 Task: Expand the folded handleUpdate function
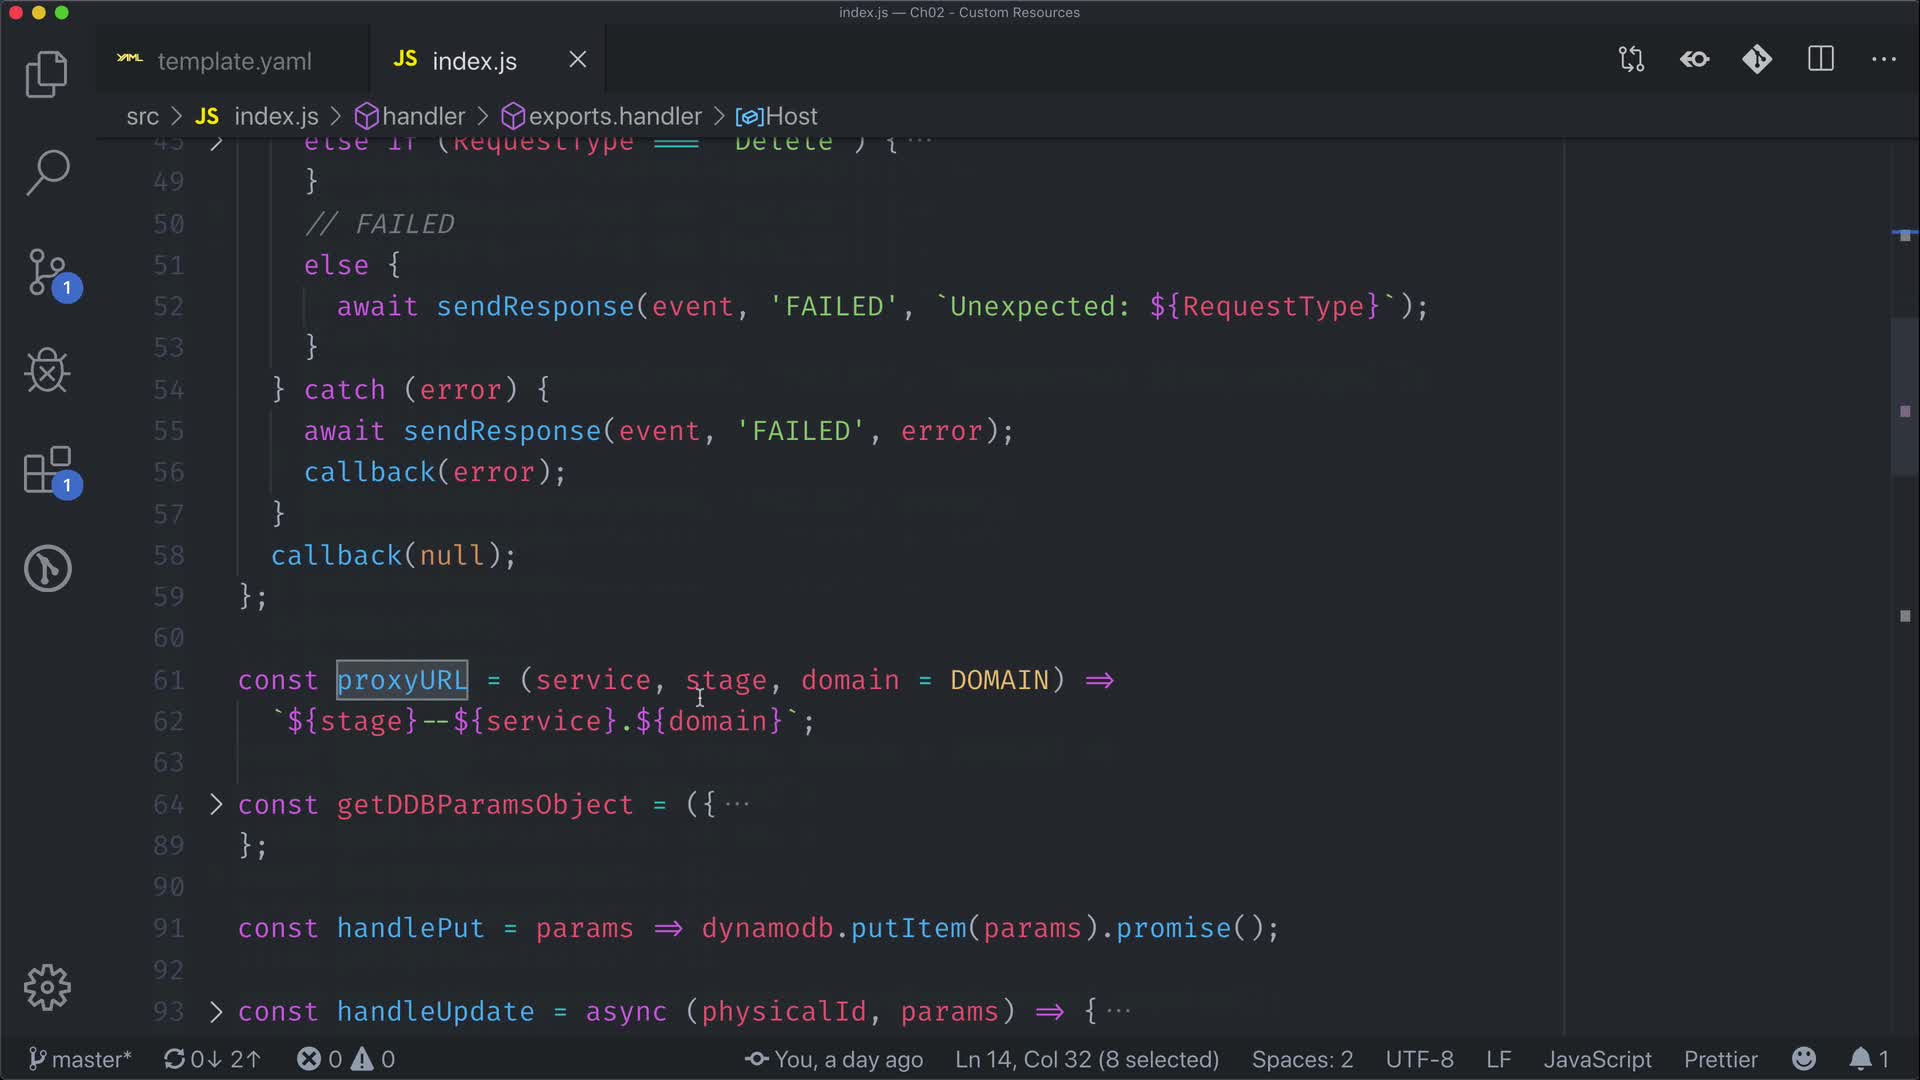click(x=216, y=1011)
